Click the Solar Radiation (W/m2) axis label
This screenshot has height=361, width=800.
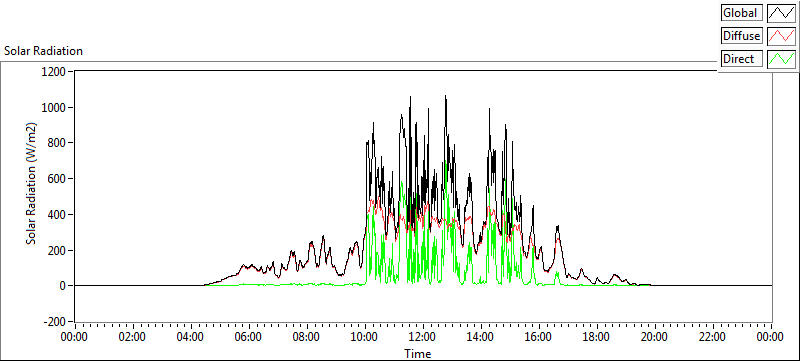[x=32, y=183]
